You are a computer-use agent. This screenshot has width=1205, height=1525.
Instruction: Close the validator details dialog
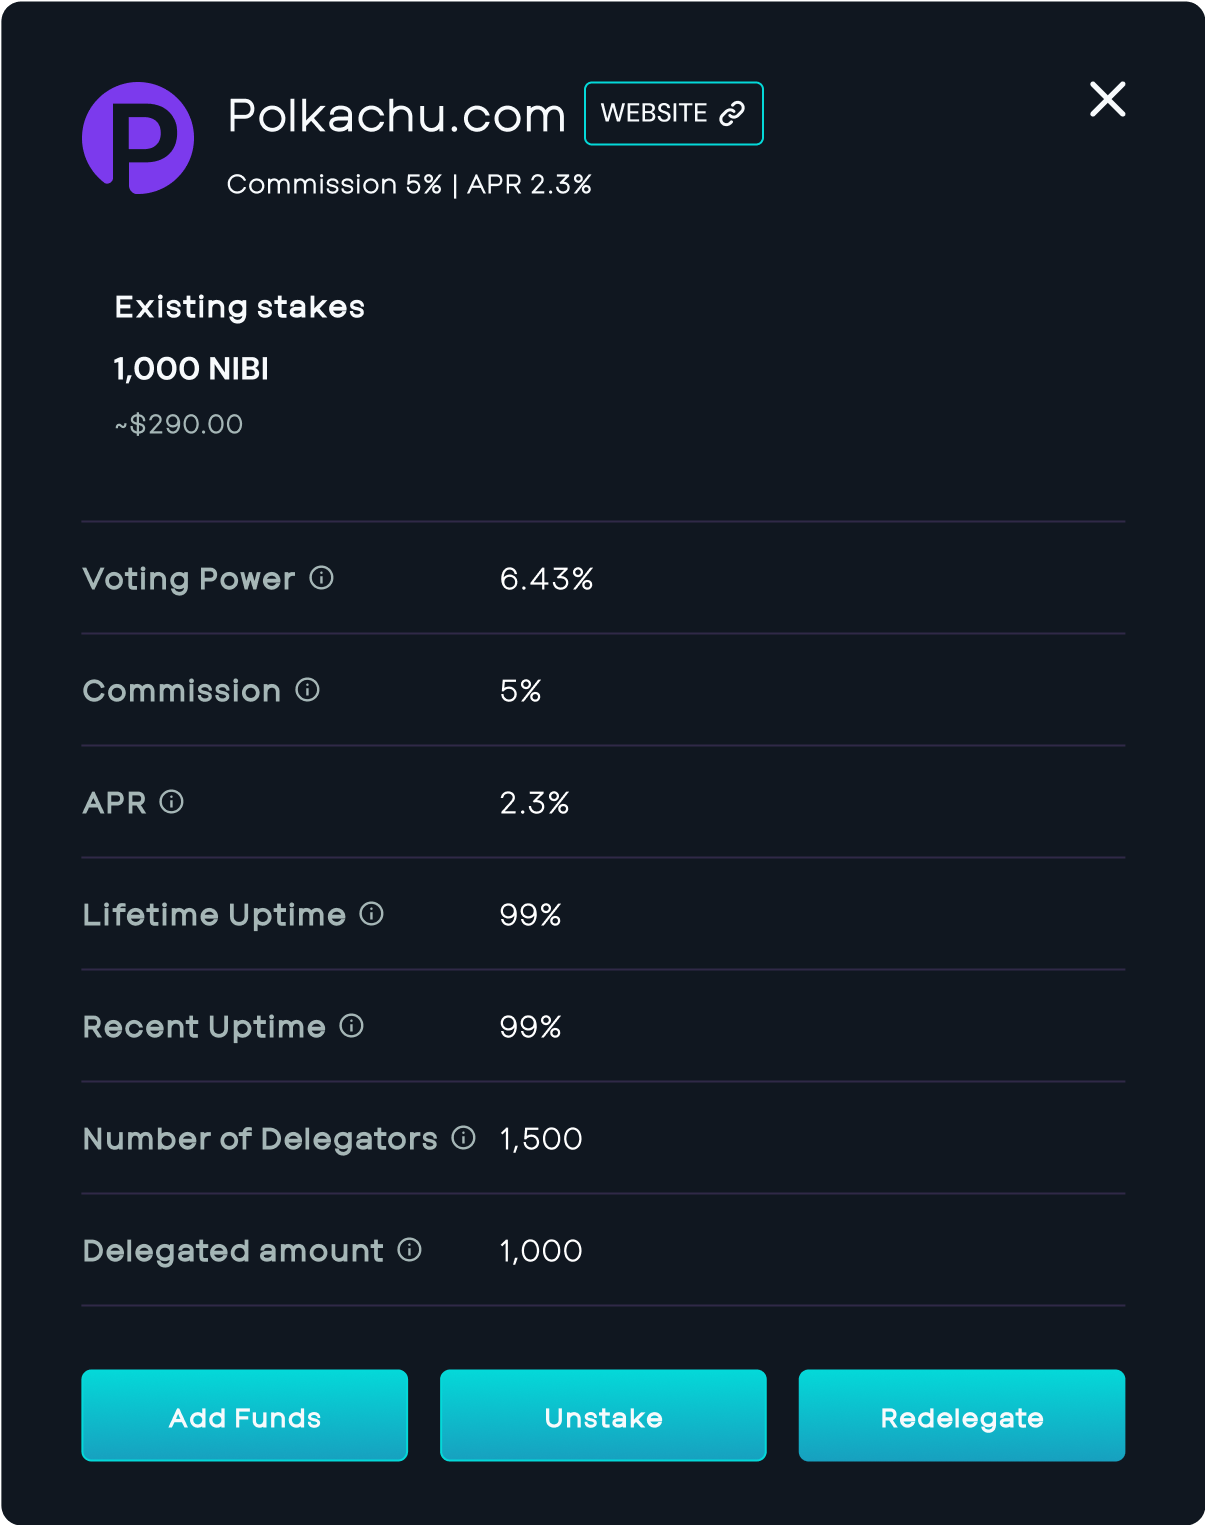click(x=1107, y=99)
